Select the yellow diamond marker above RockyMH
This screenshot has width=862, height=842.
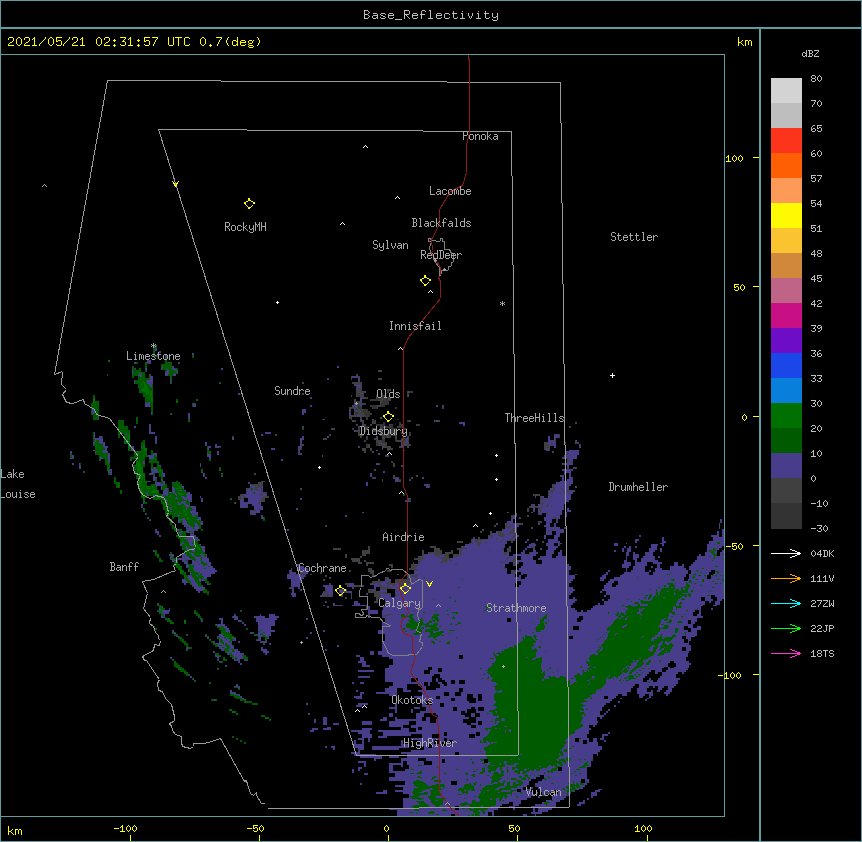(249, 204)
